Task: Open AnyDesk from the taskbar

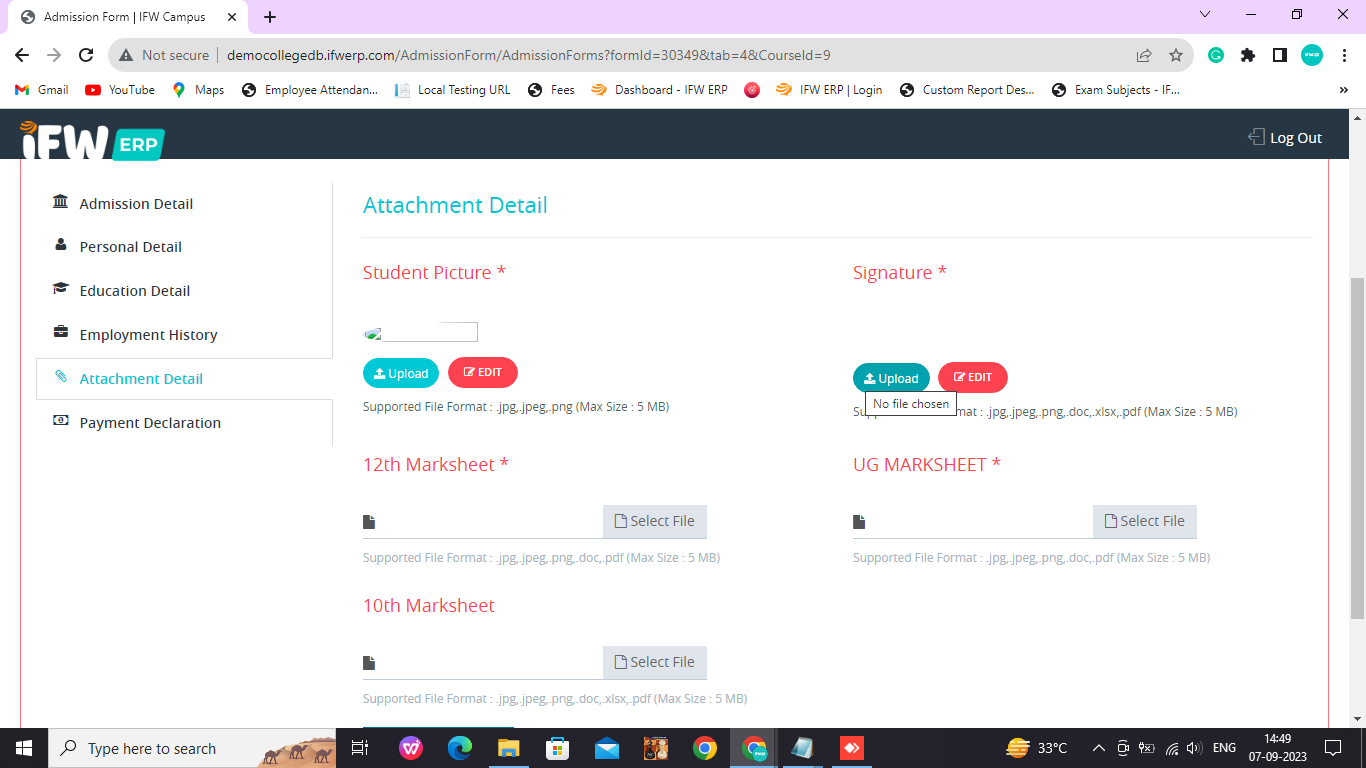Action: click(x=851, y=748)
